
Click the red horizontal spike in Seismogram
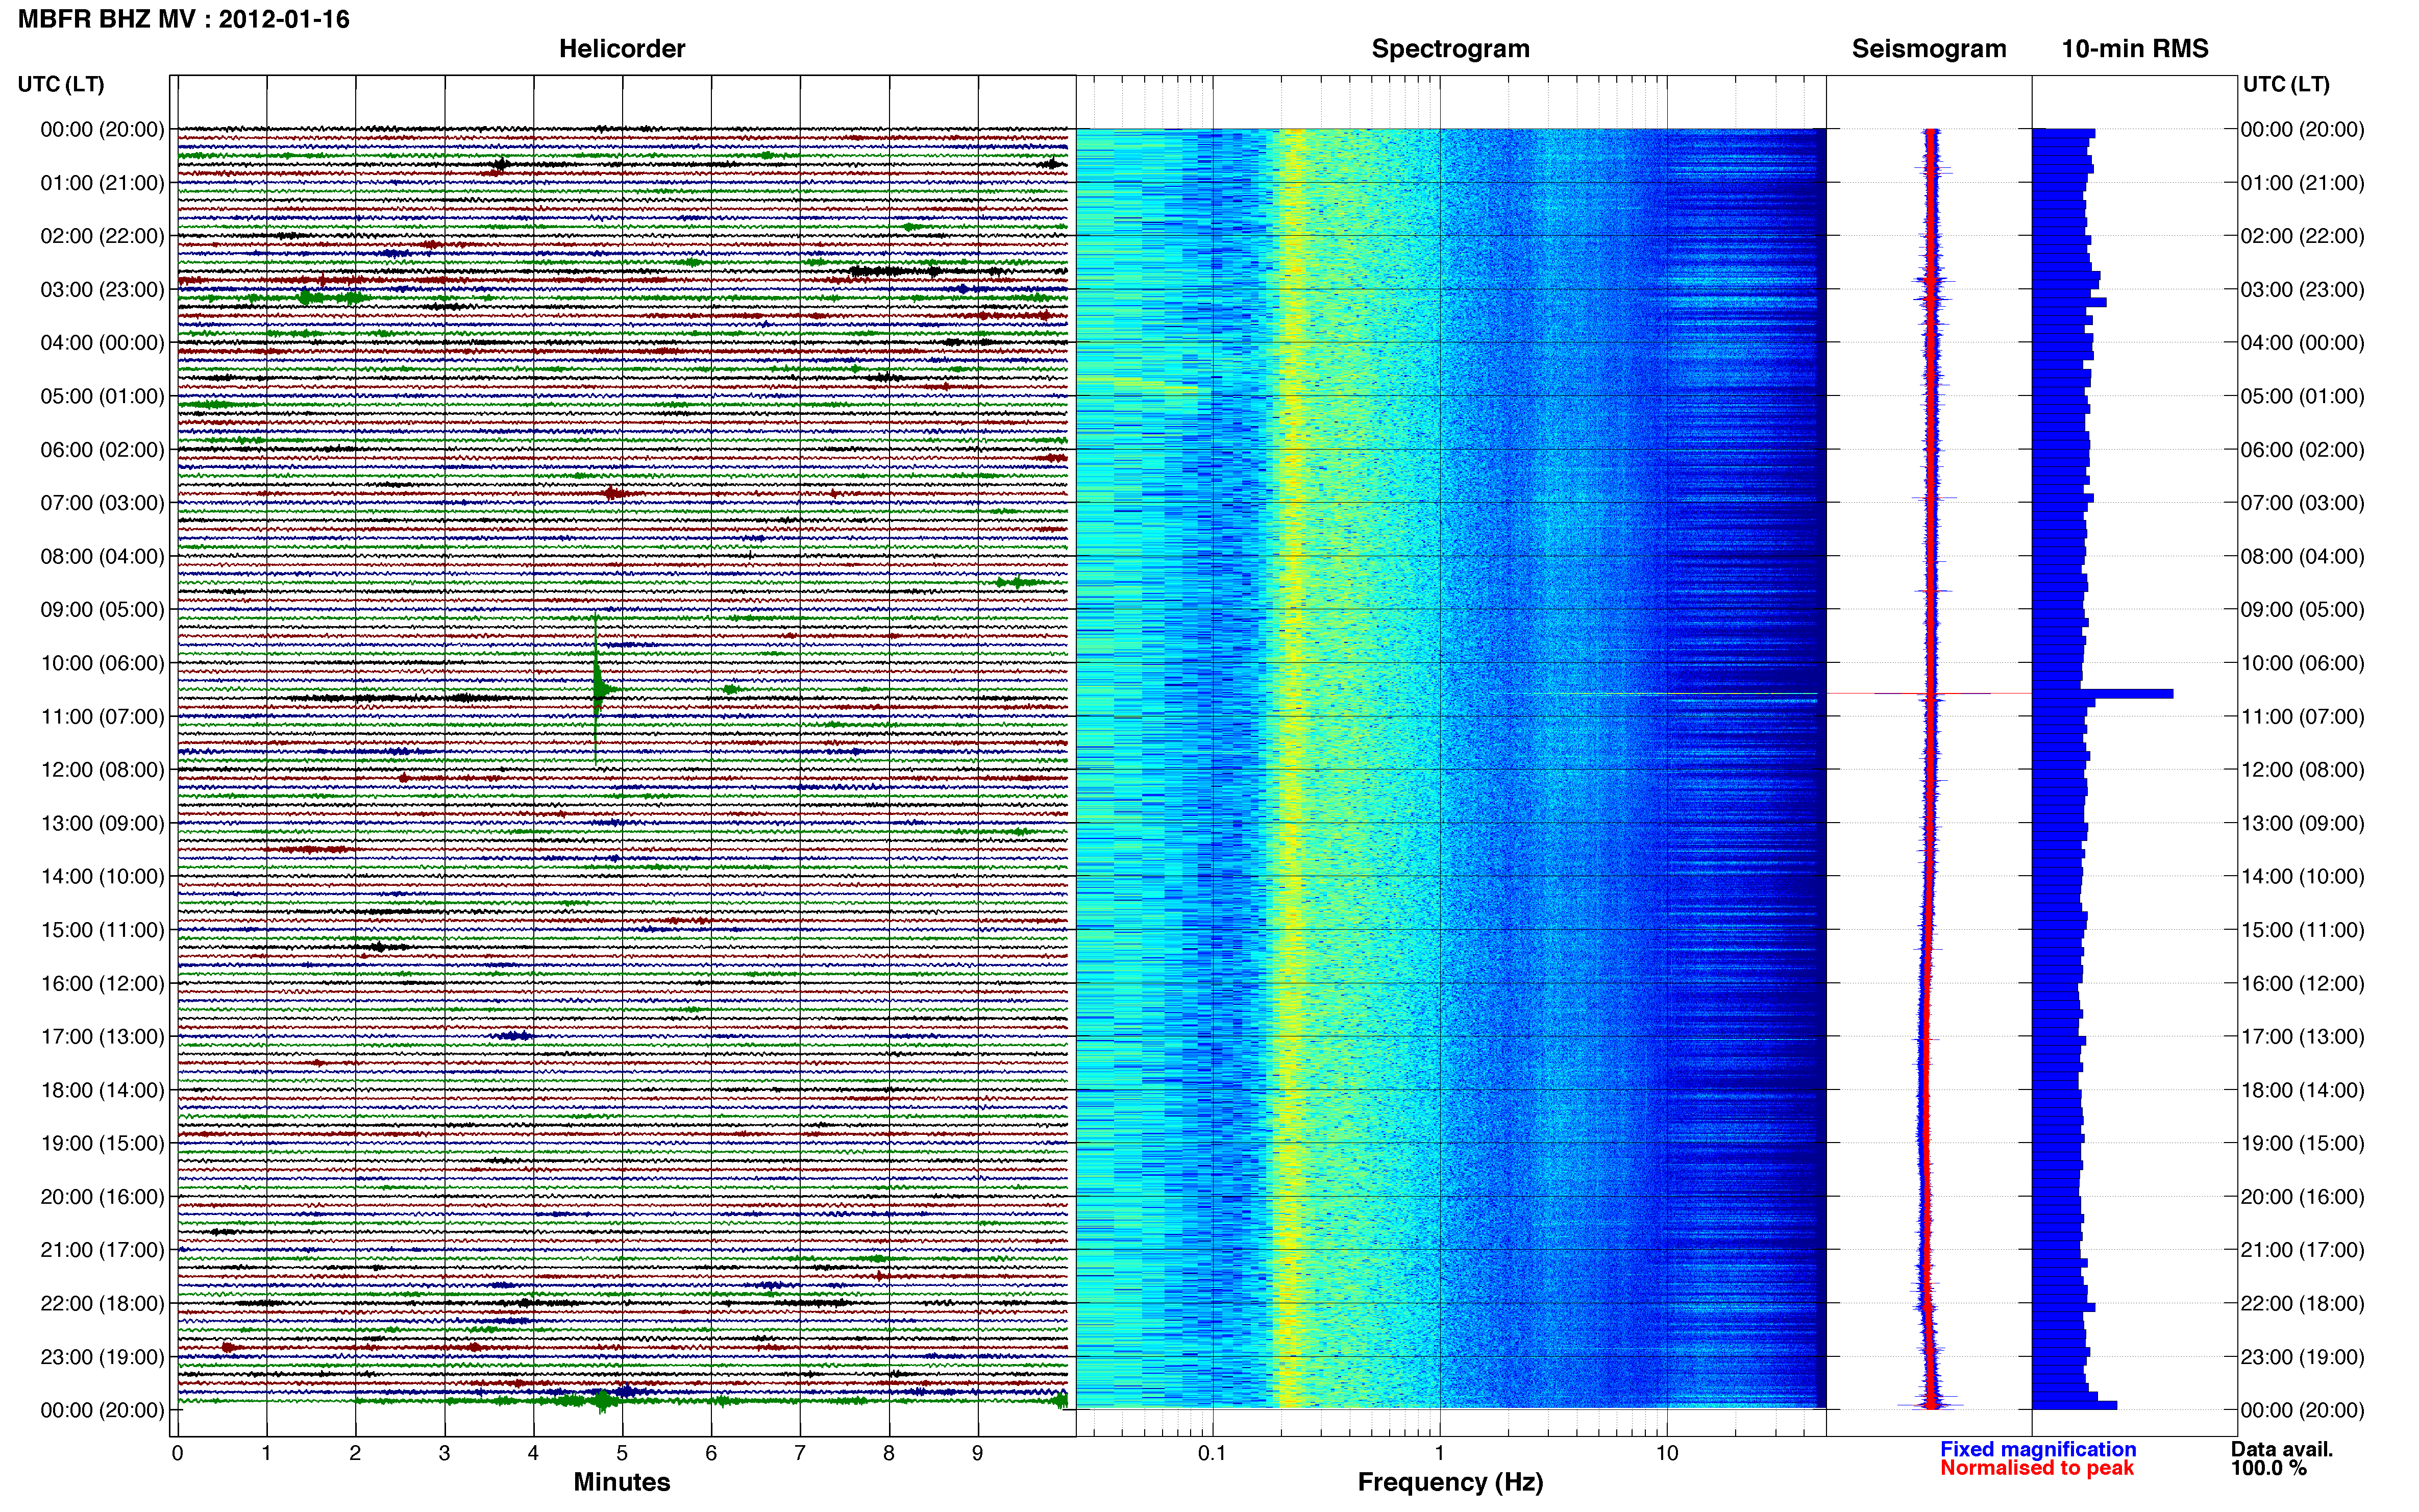(x=1929, y=693)
